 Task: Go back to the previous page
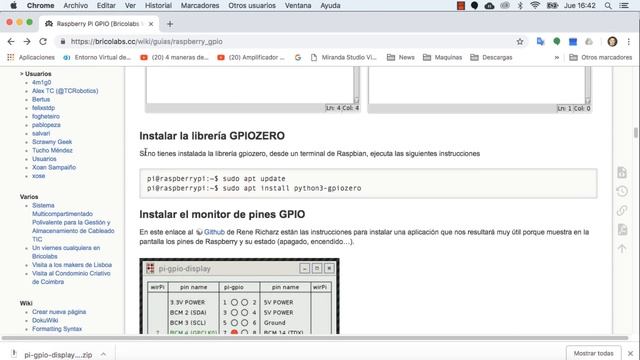(11, 42)
